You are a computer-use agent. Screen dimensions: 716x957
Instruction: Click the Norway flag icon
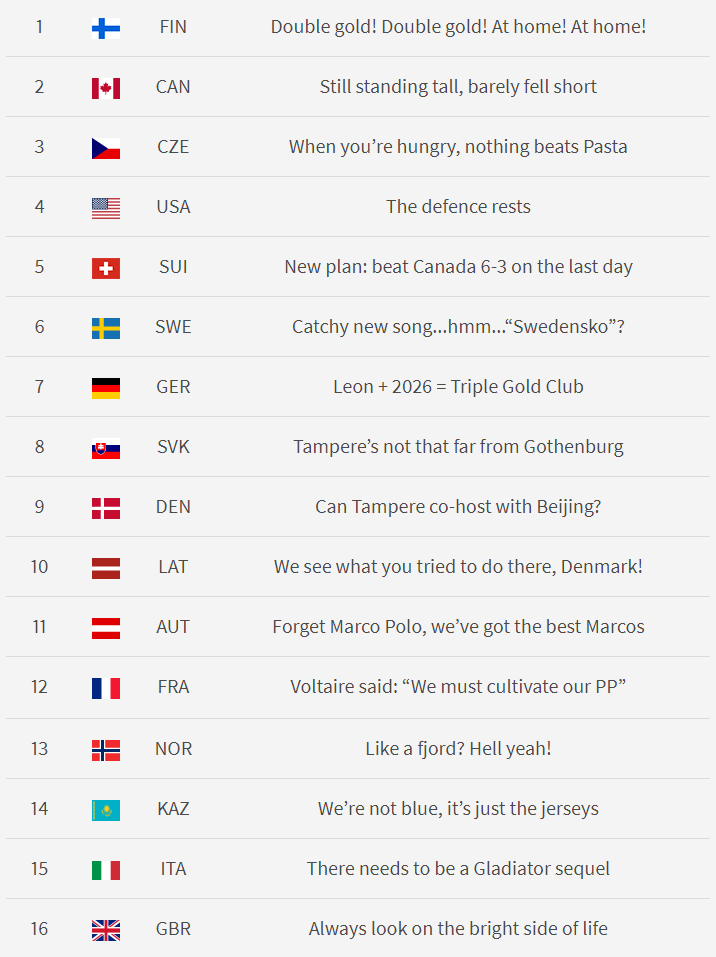coord(106,750)
